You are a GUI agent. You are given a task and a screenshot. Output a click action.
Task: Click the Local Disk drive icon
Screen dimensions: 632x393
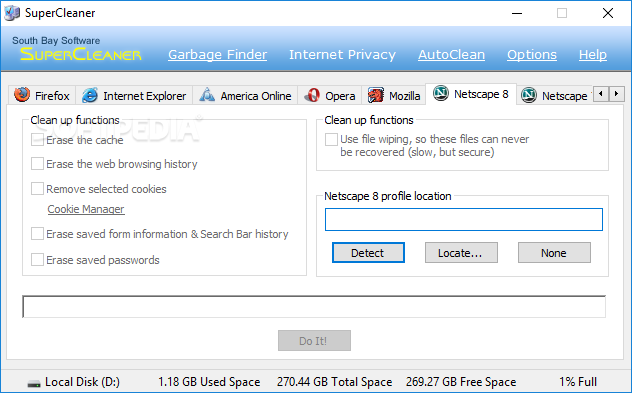[34, 383]
